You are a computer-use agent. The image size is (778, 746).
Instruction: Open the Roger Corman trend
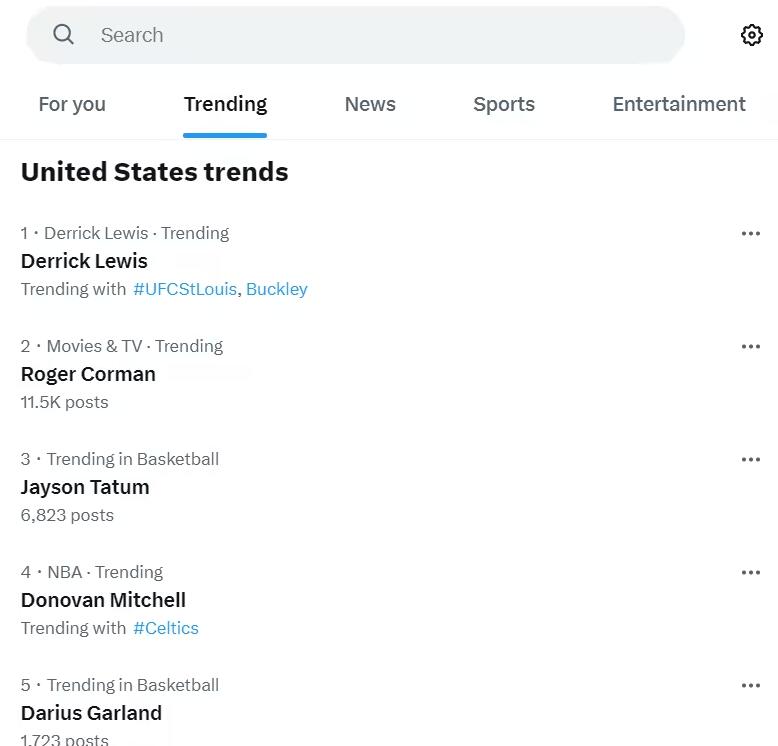[88, 374]
